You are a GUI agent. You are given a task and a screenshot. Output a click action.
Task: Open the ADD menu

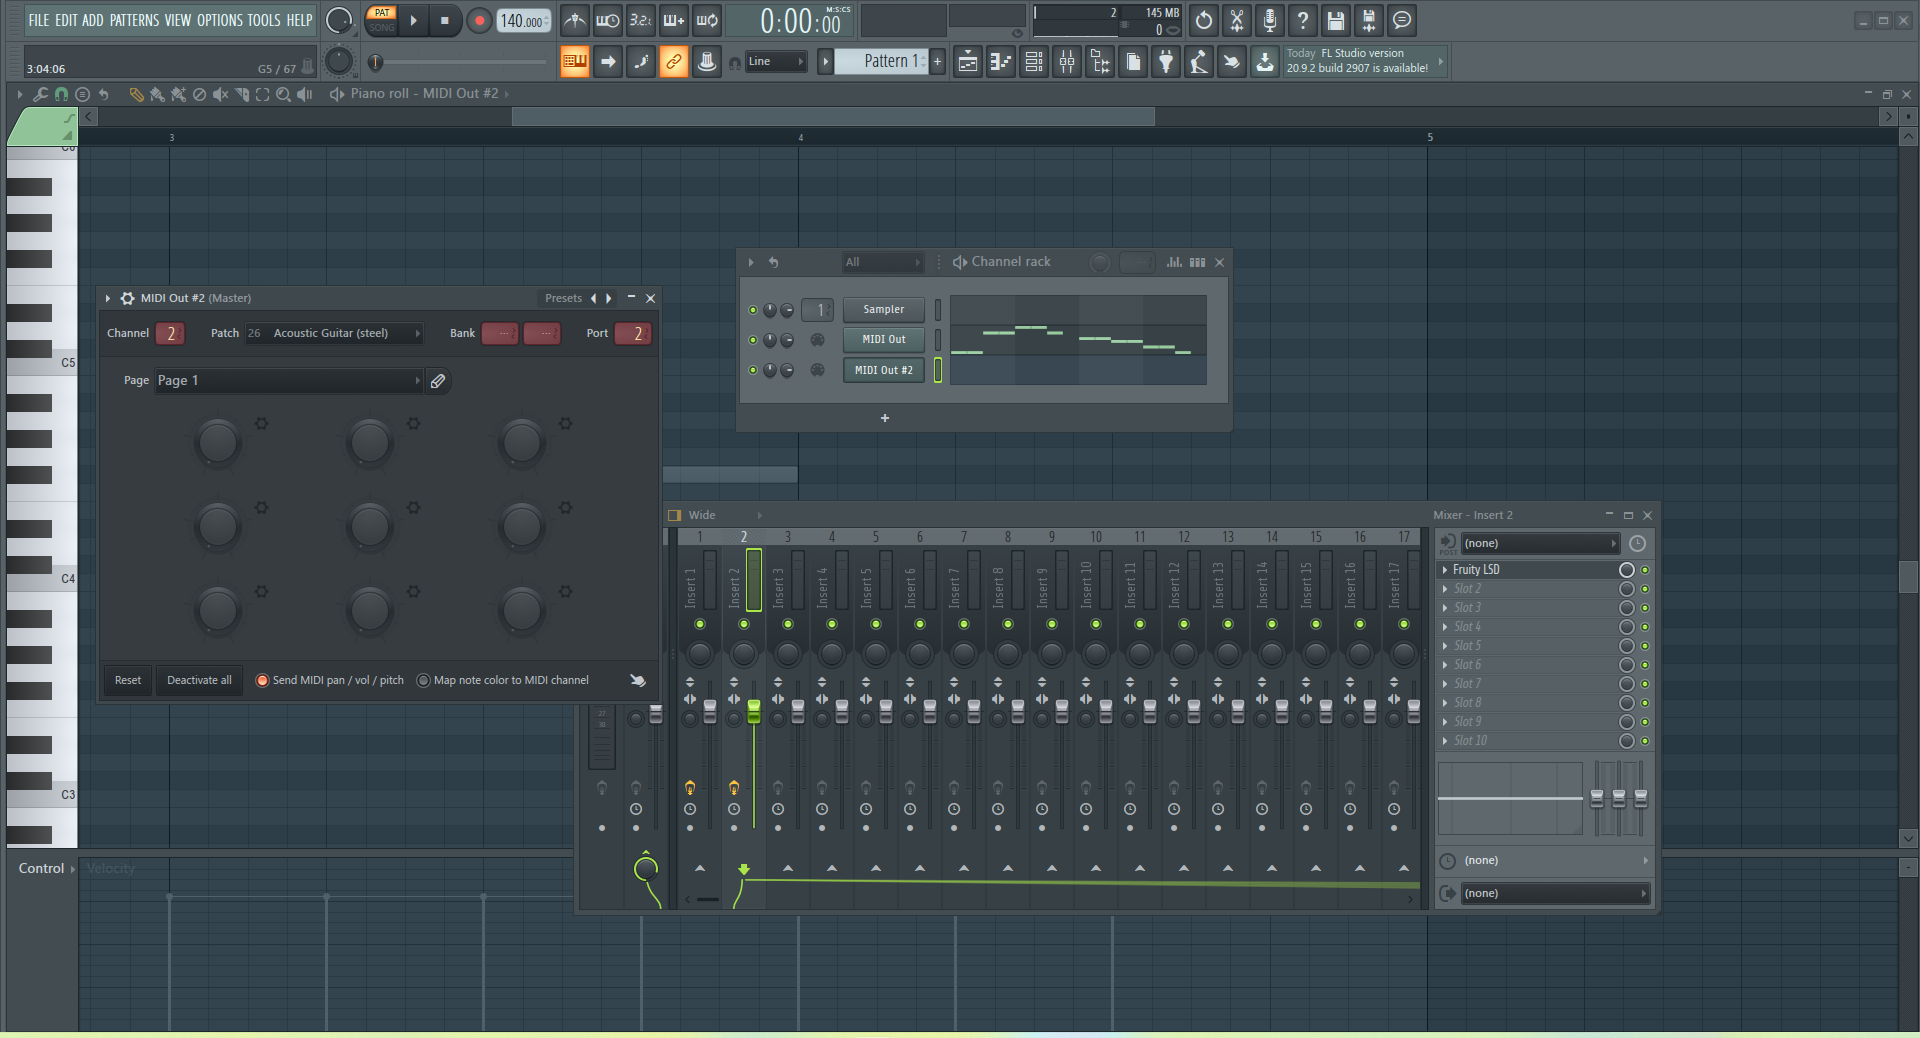point(93,20)
